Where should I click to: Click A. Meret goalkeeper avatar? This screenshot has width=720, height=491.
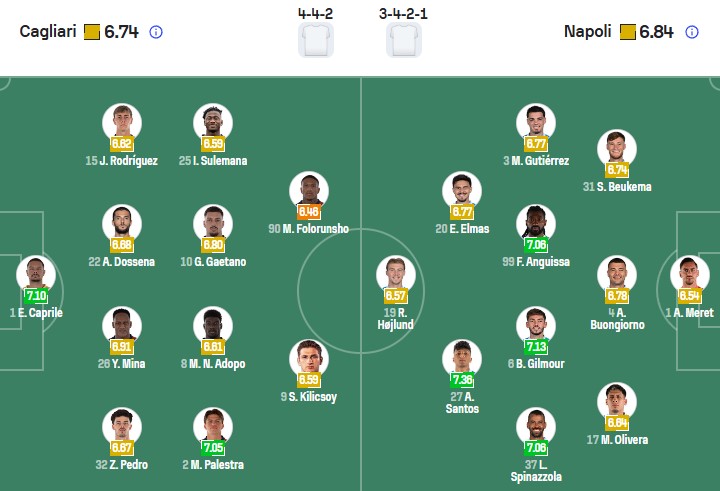coord(689,273)
